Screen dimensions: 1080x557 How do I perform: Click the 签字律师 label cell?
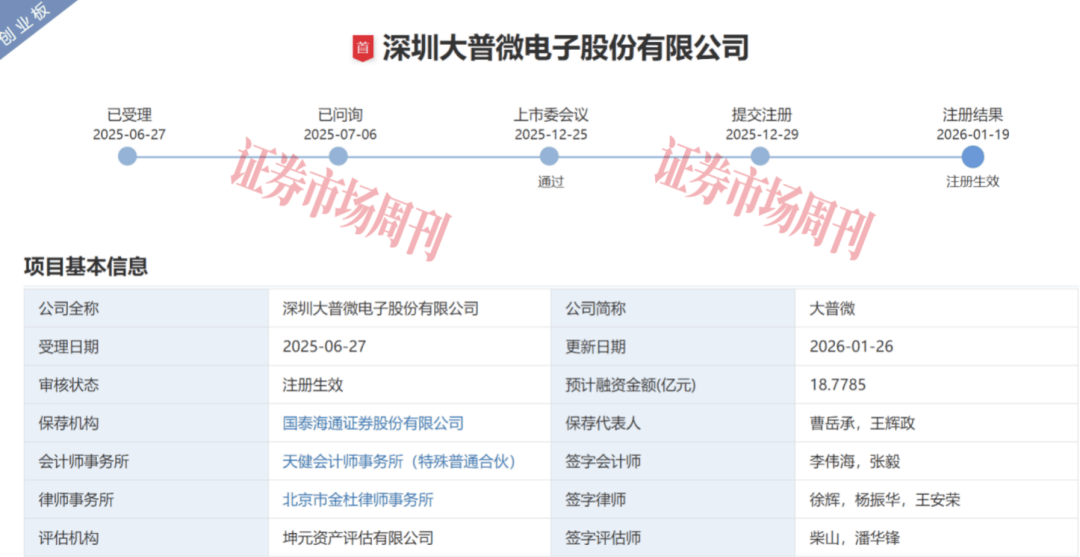pos(673,500)
